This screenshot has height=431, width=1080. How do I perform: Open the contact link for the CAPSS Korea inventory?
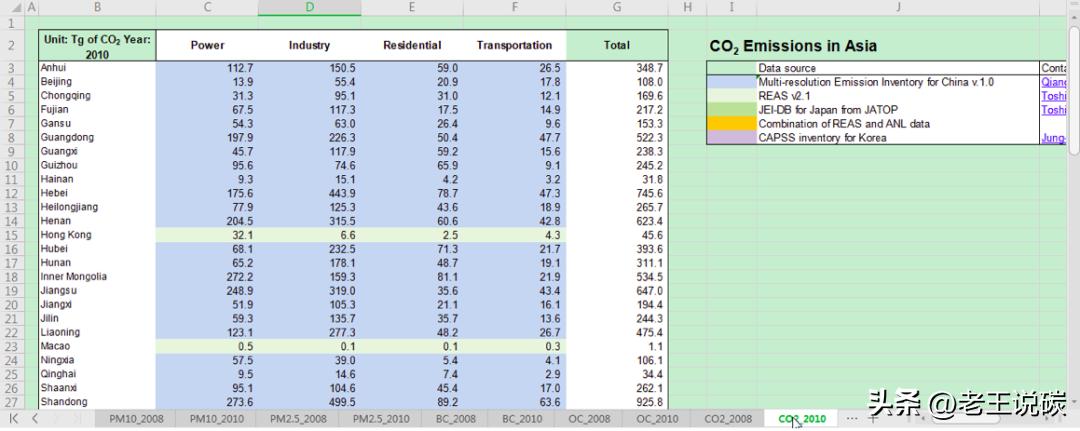tap(1053, 138)
